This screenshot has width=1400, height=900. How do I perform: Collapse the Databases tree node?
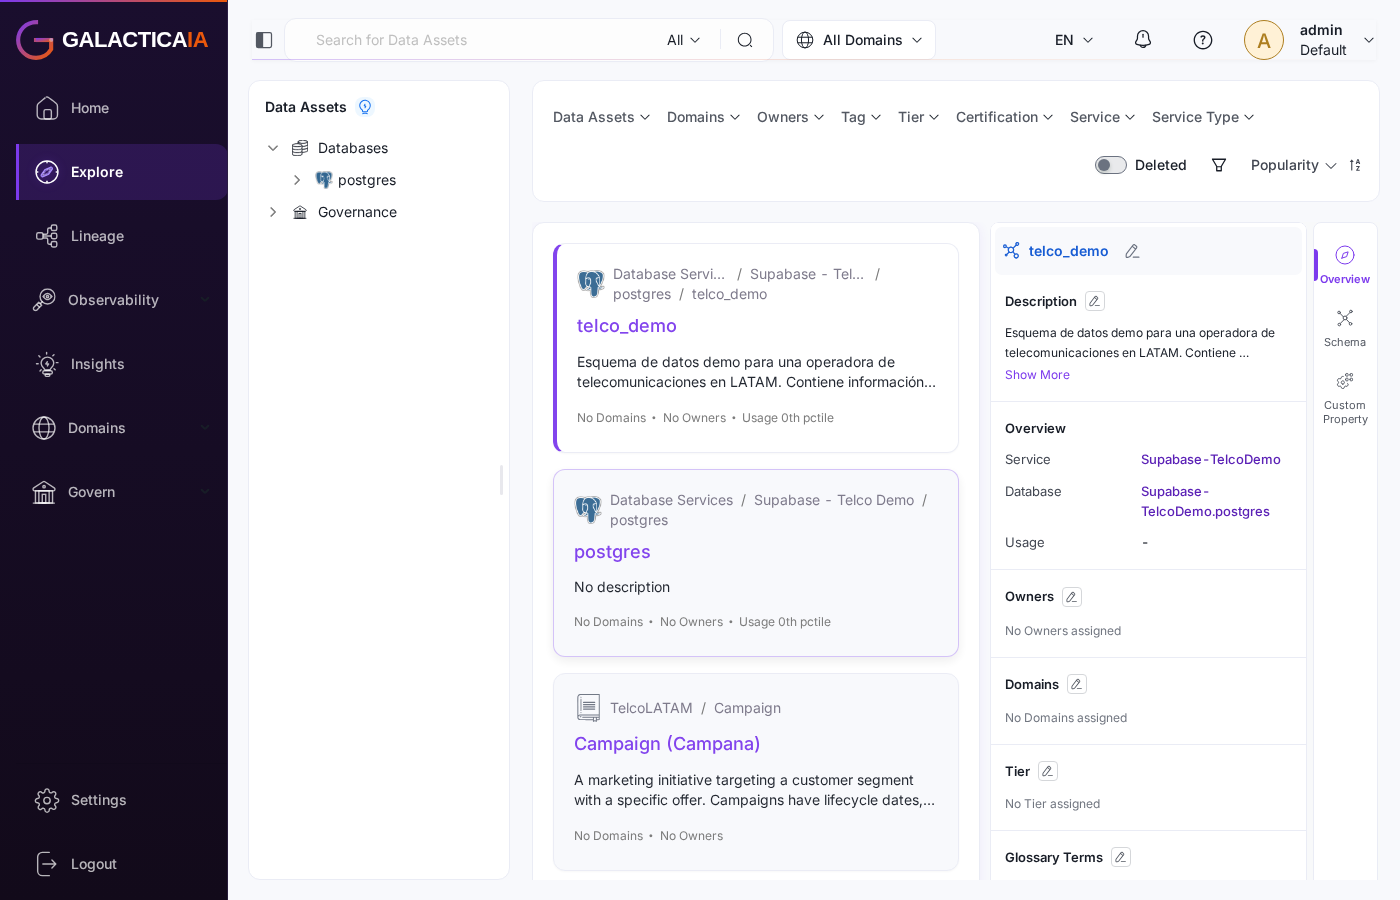coord(273,148)
